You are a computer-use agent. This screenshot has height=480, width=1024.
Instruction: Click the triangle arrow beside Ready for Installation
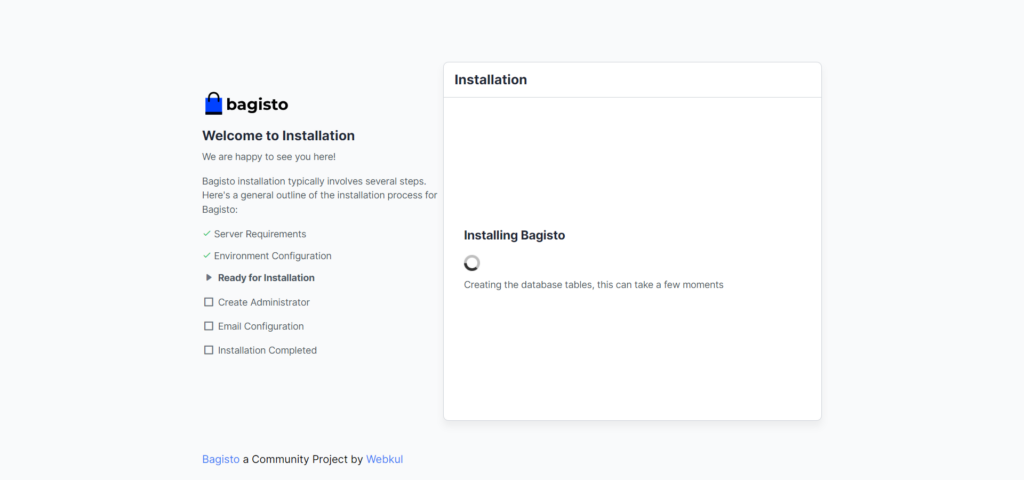click(x=209, y=278)
